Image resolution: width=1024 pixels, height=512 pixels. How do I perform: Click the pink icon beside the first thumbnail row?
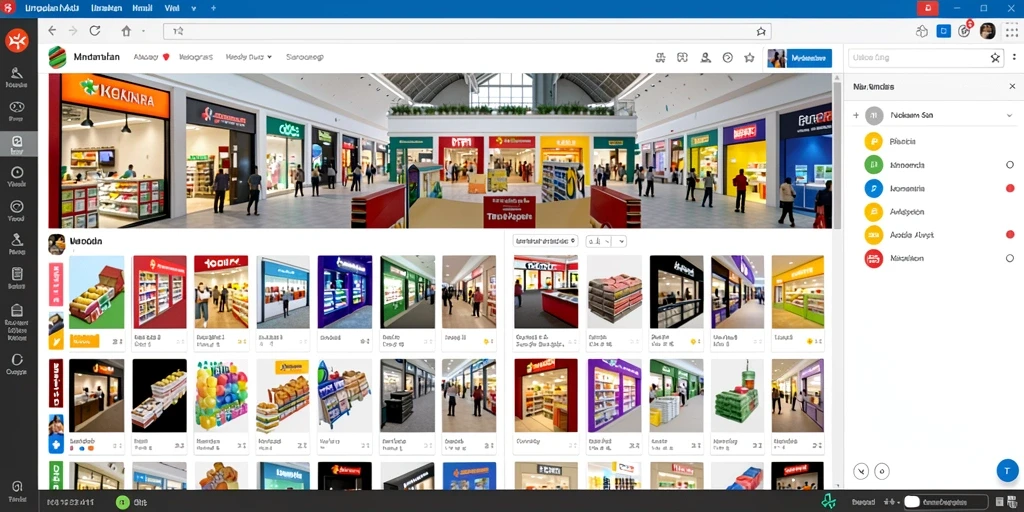[x=56, y=284]
